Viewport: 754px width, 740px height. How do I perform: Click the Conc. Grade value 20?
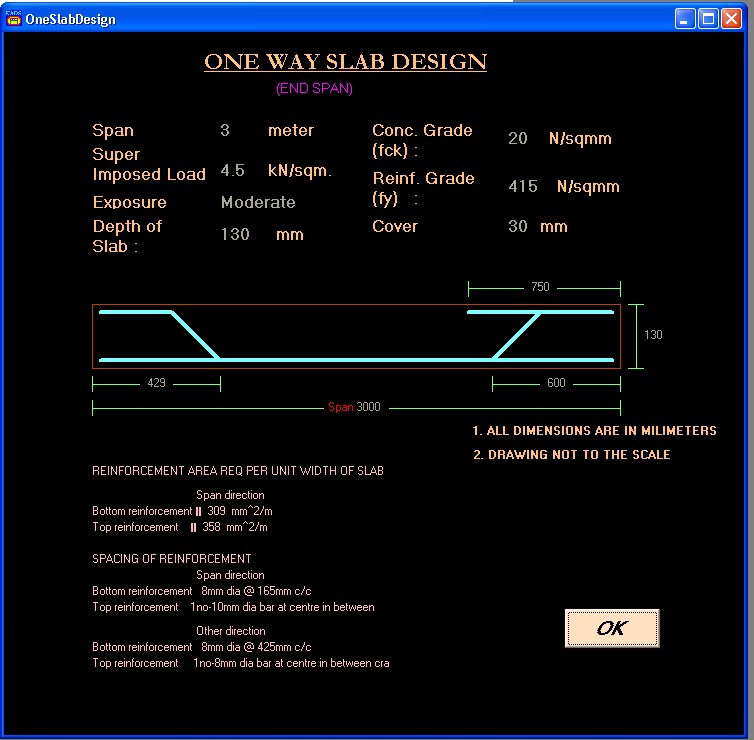pyautogui.click(x=518, y=138)
